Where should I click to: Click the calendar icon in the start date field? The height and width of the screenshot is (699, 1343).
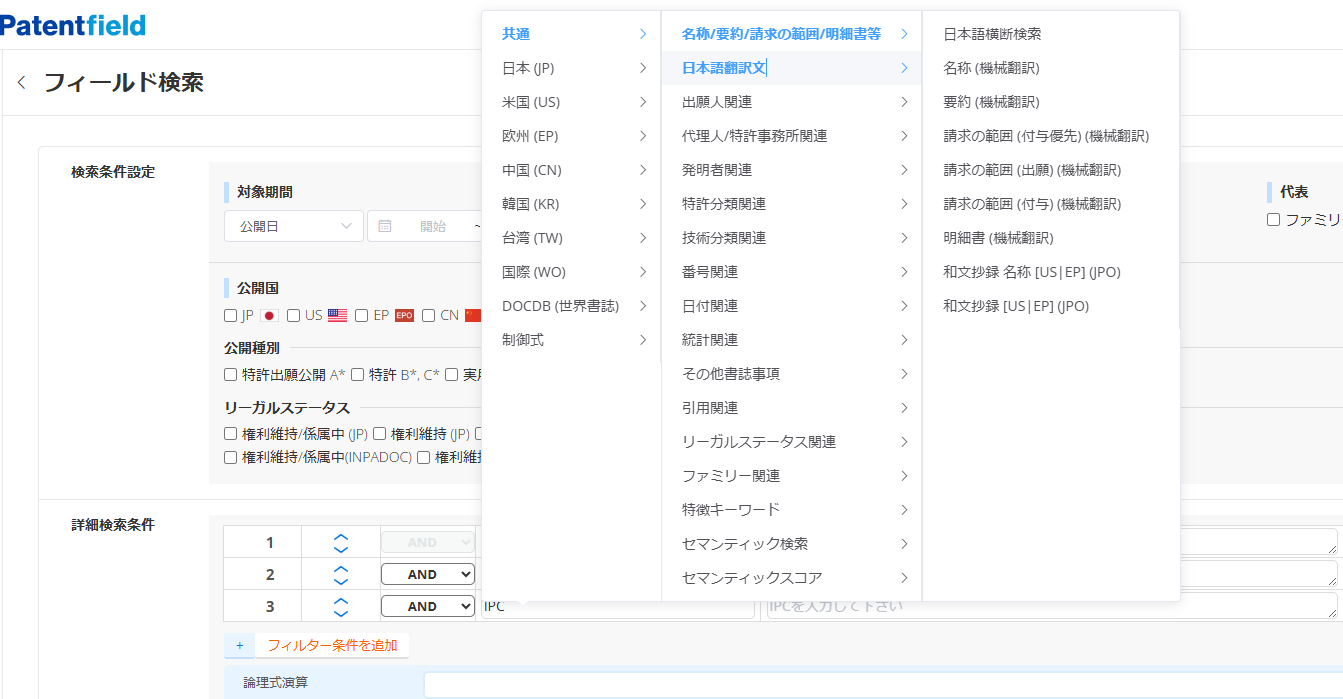[385, 227]
